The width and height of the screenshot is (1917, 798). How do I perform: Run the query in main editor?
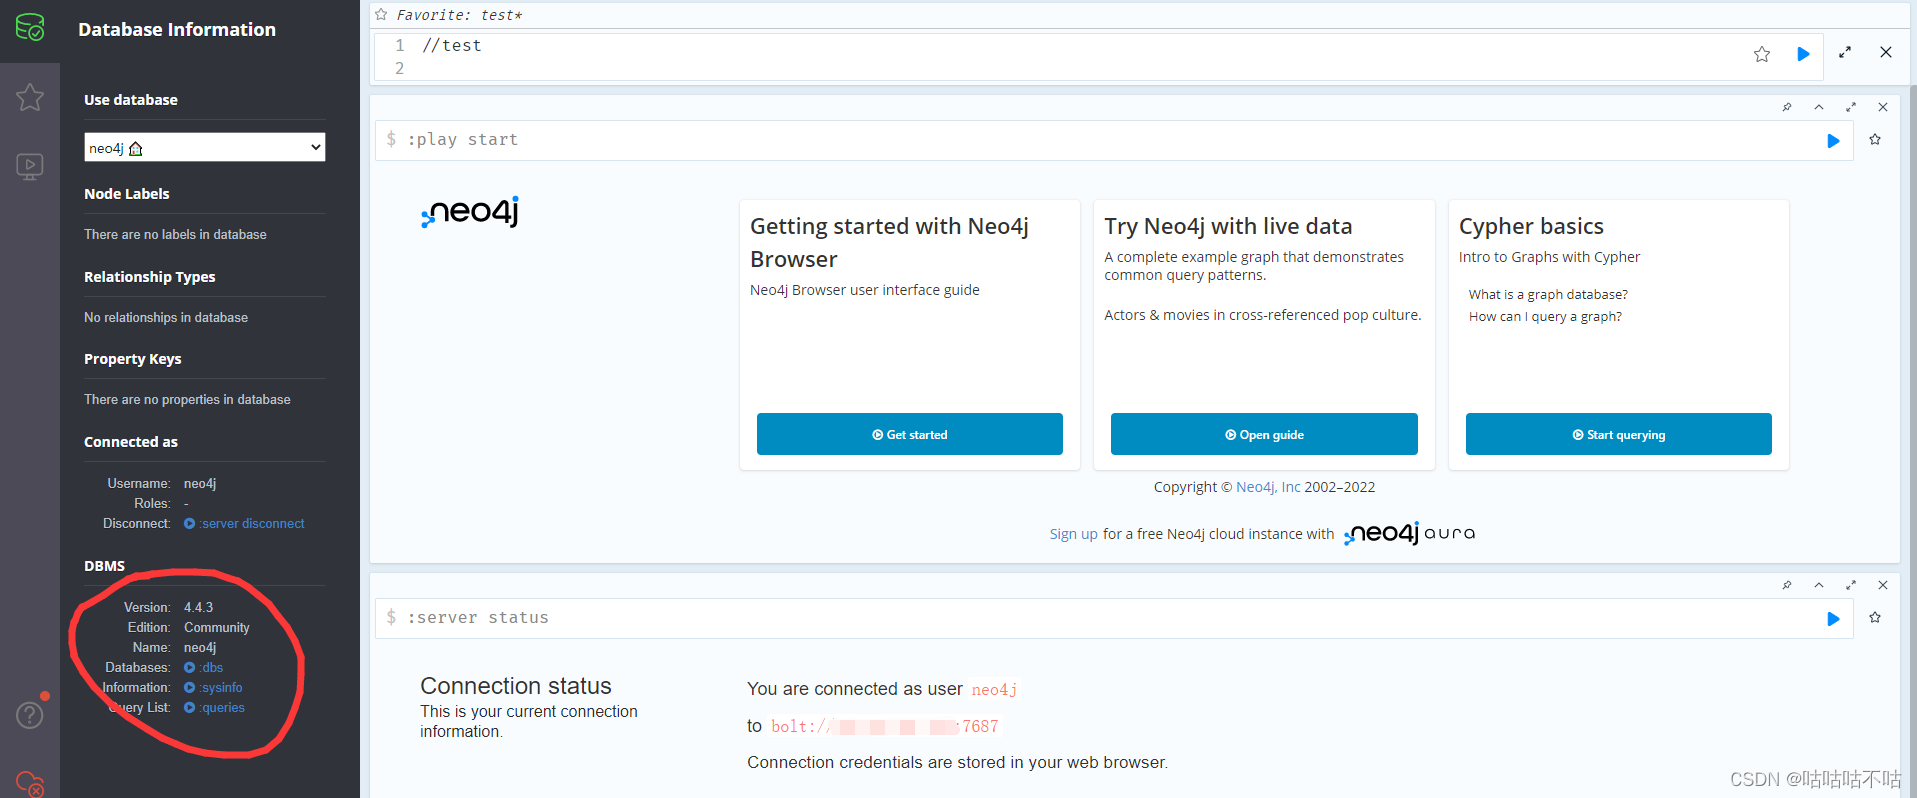pos(1803,54)
